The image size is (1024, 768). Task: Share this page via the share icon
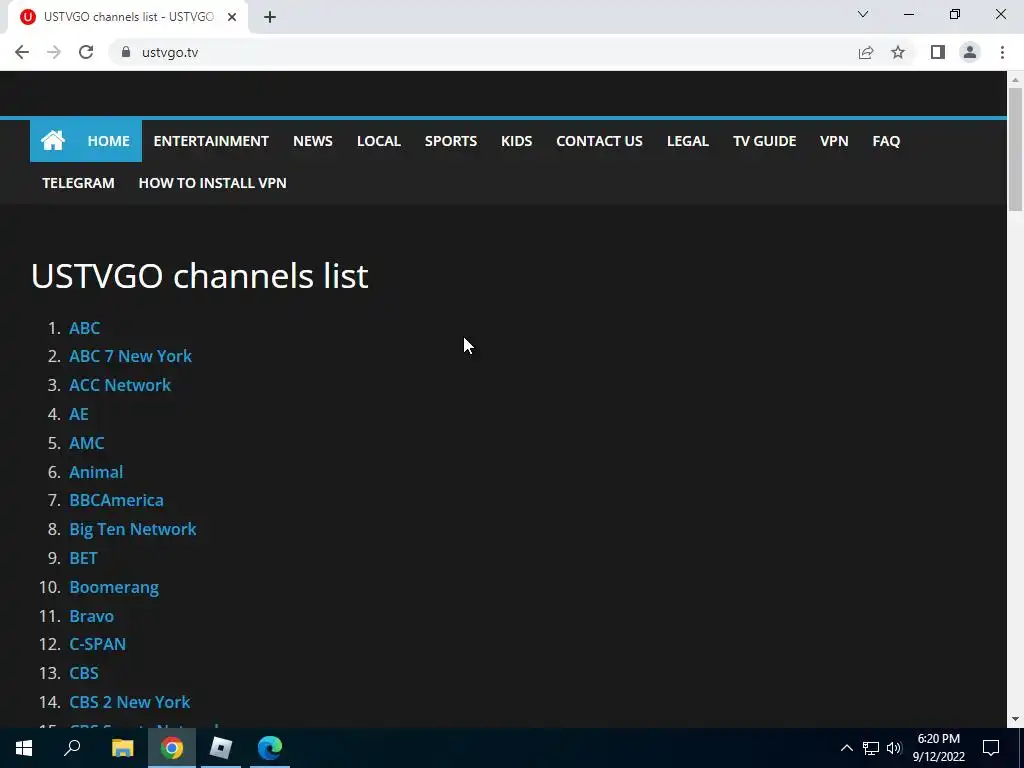point(866,52)
